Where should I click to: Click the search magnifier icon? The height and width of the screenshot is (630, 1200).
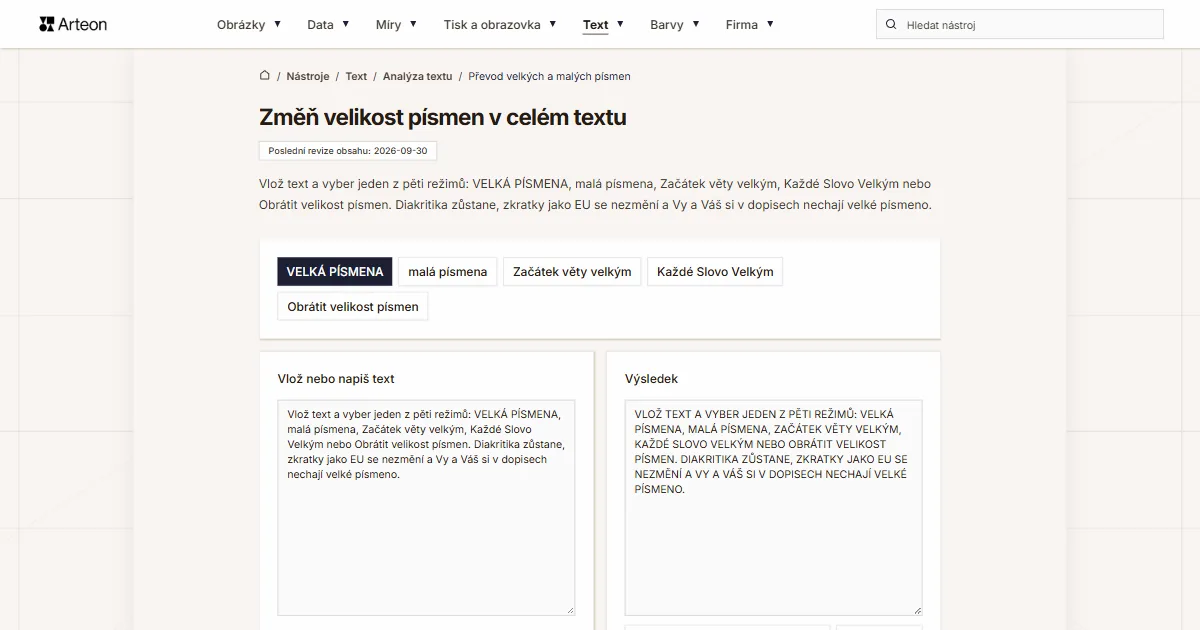[891, 24]
